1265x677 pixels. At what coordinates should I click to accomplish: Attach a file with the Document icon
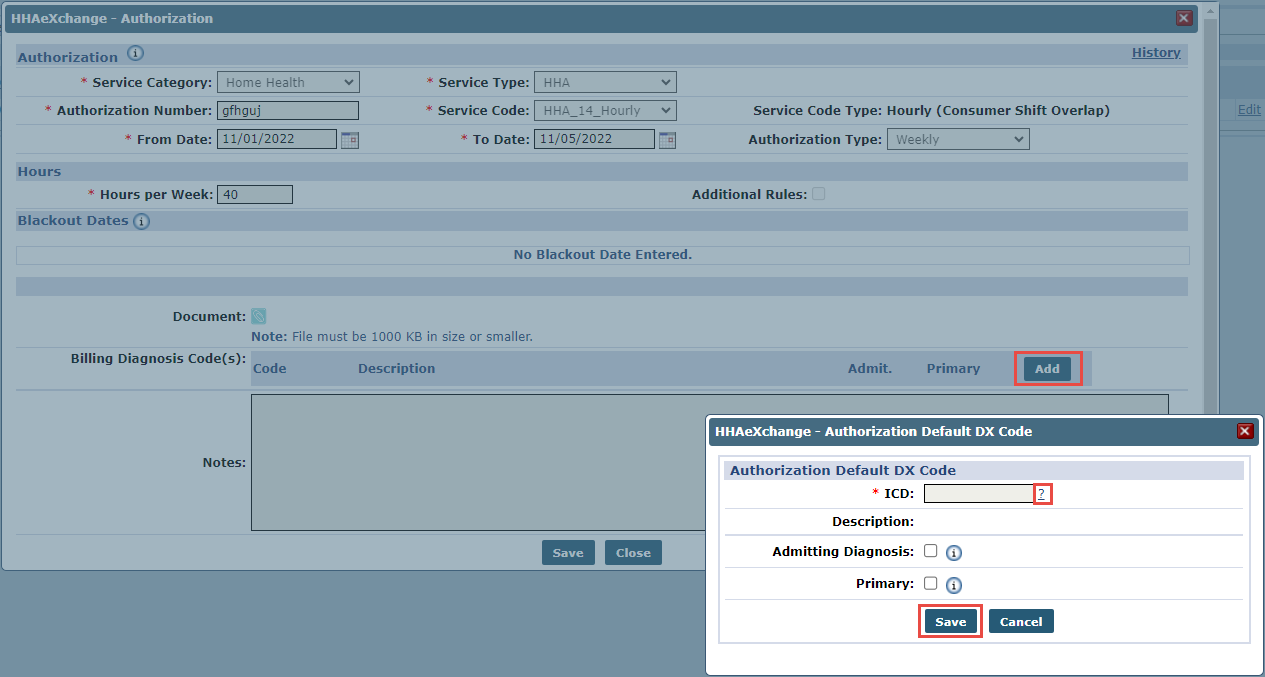(x=259, y=316)
